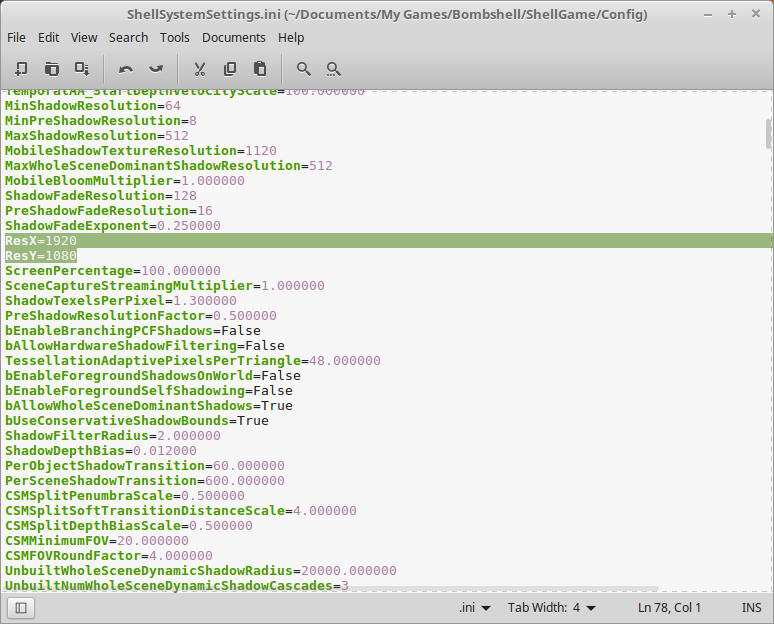Open the Find and Replace icon

coord(334,69)
